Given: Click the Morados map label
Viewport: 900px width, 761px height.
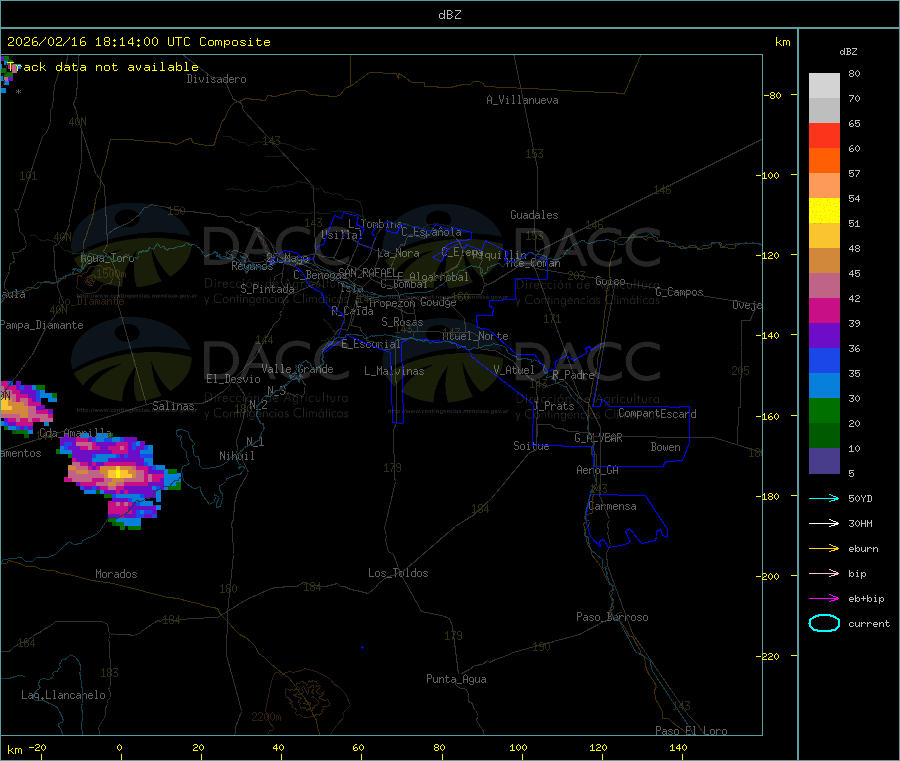Looking at the screenshot, I should (x=117, y=574).
